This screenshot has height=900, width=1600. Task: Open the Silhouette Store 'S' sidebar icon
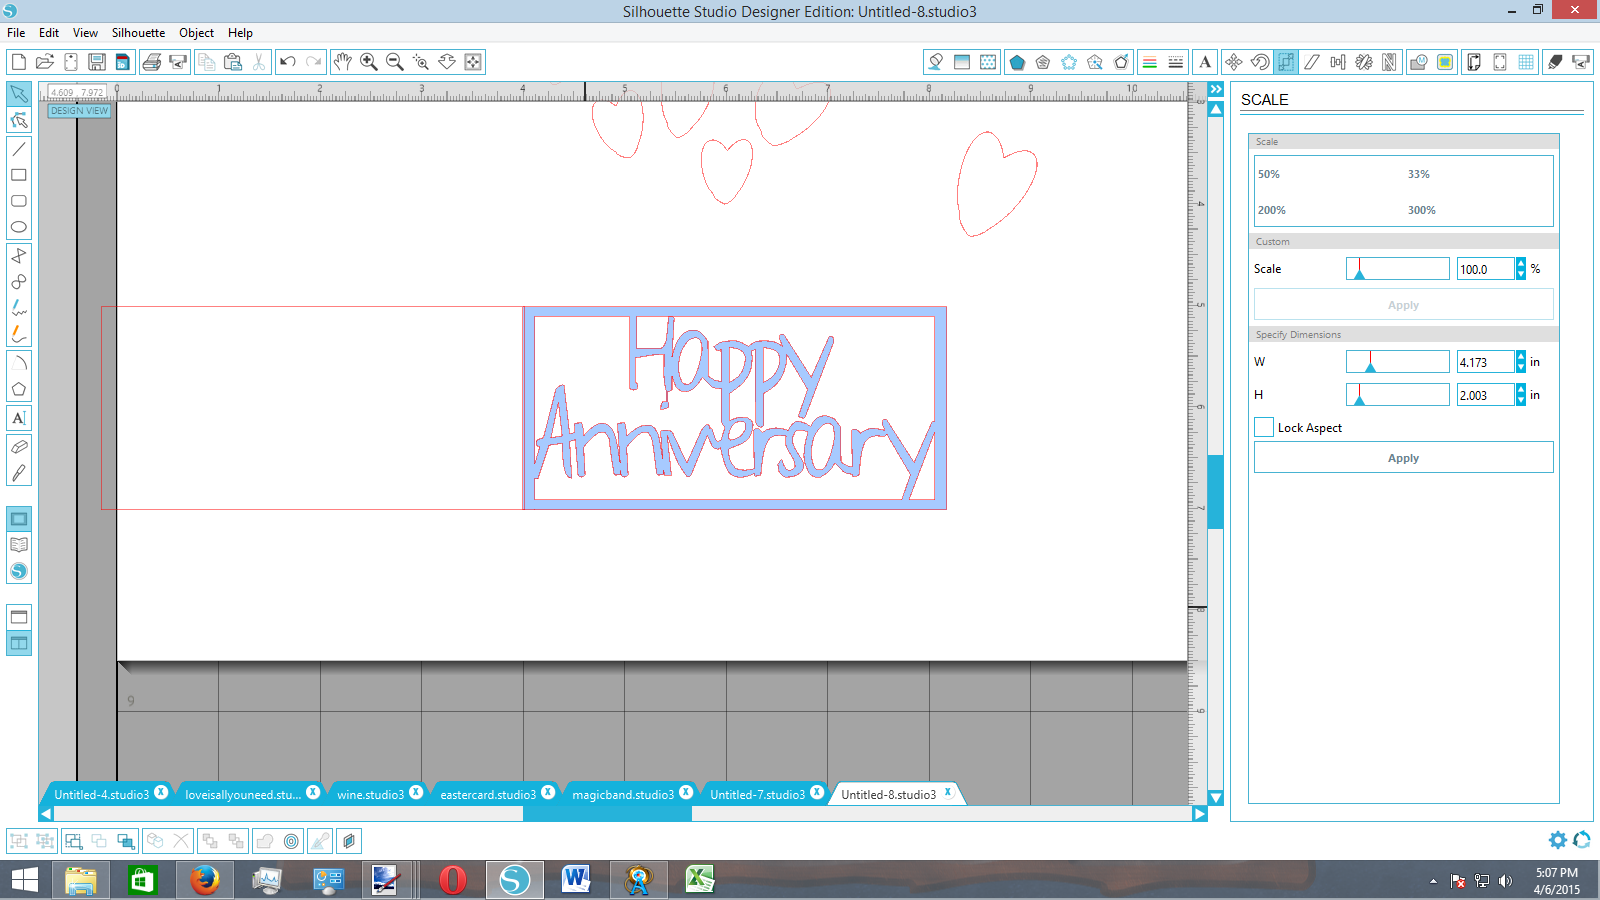[19, 571]
